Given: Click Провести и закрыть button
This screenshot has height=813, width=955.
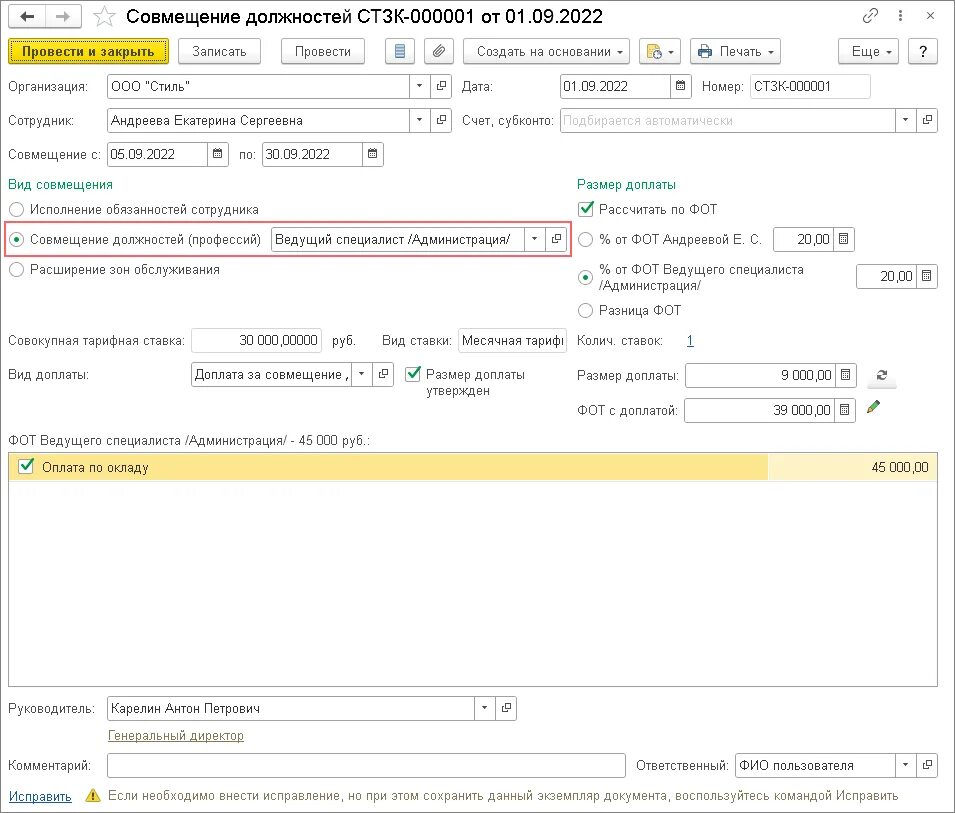Looking at the screenshot, I should click(x=88, y=51).
